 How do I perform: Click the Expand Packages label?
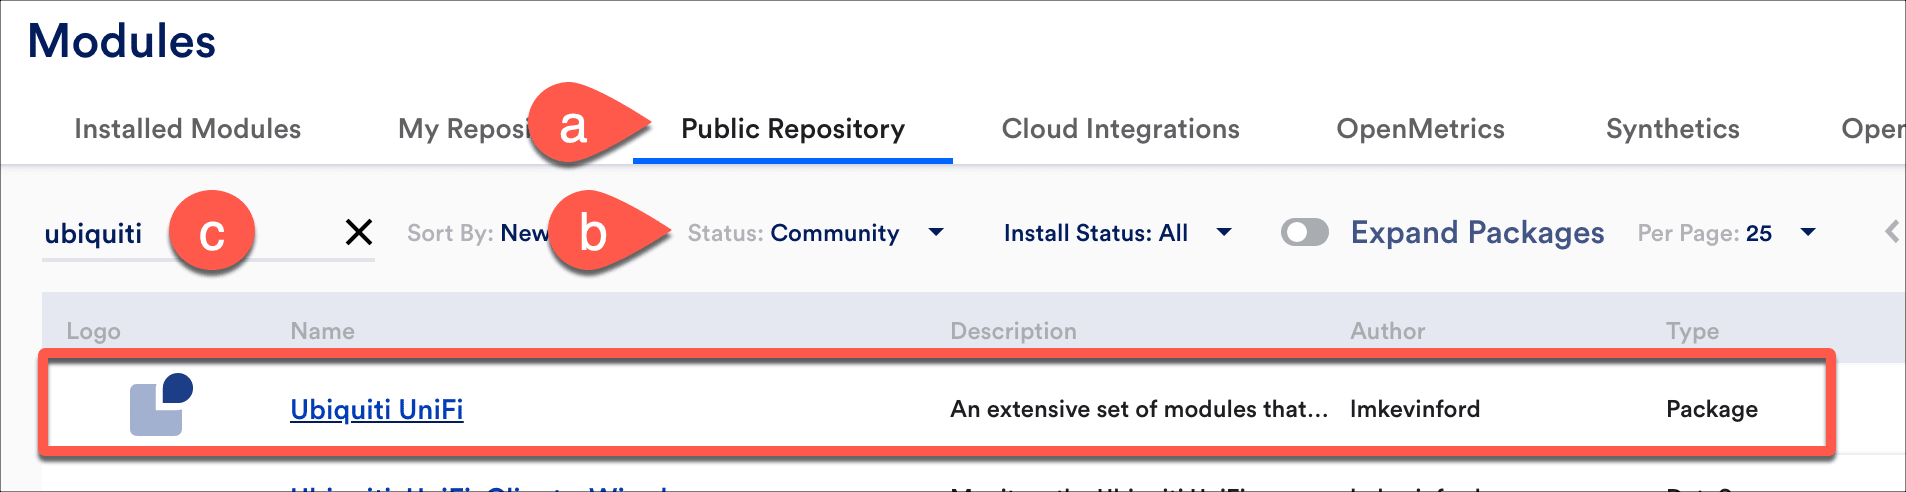(1477, 233)
